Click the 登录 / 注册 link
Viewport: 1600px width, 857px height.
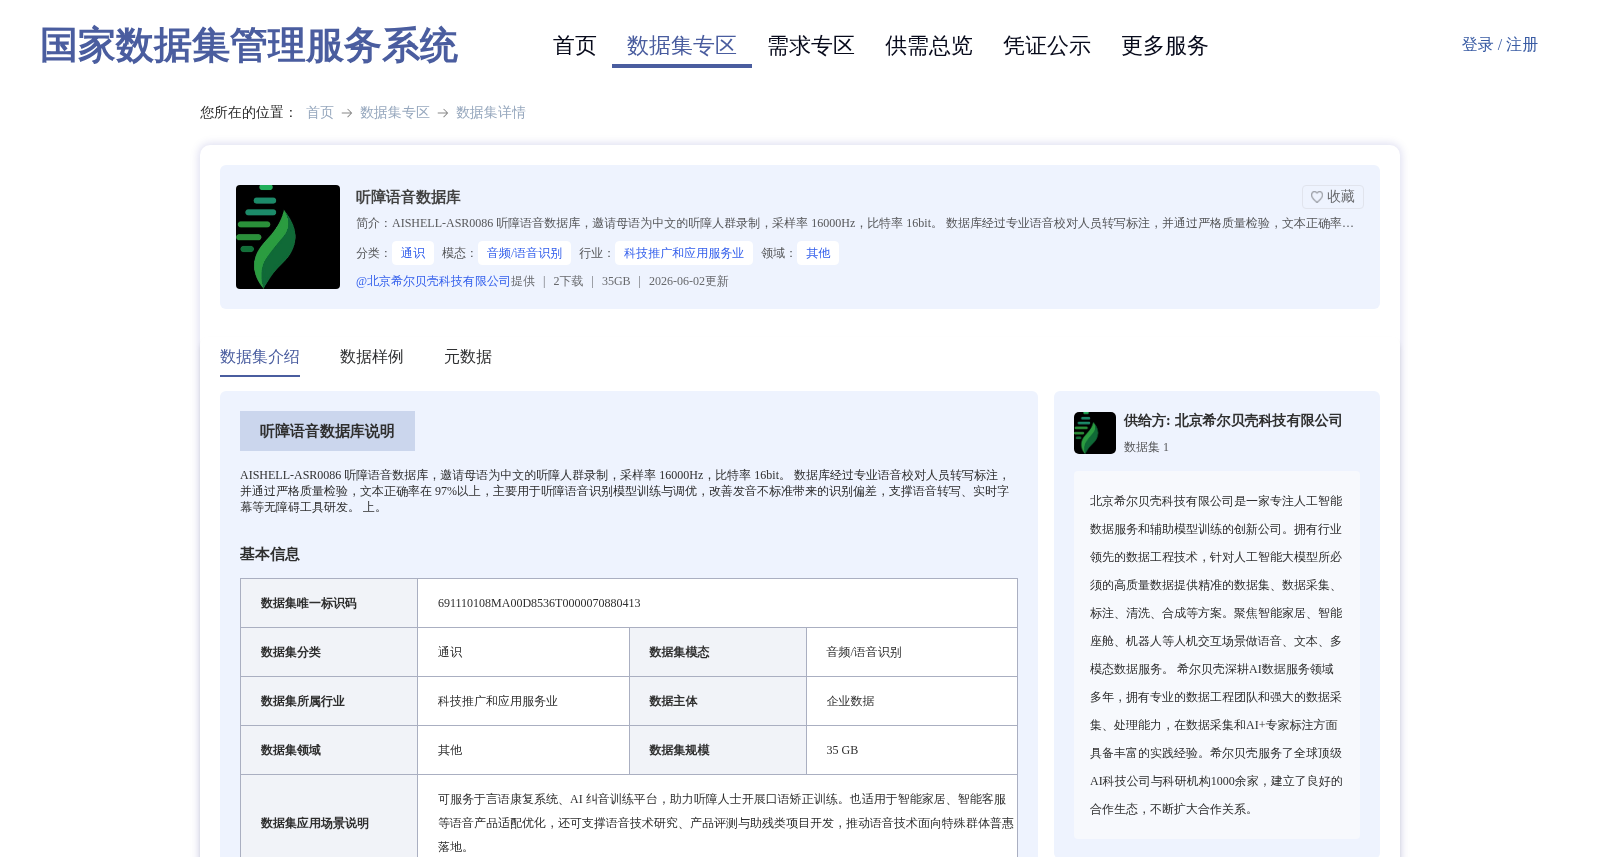coord(1499,45)
